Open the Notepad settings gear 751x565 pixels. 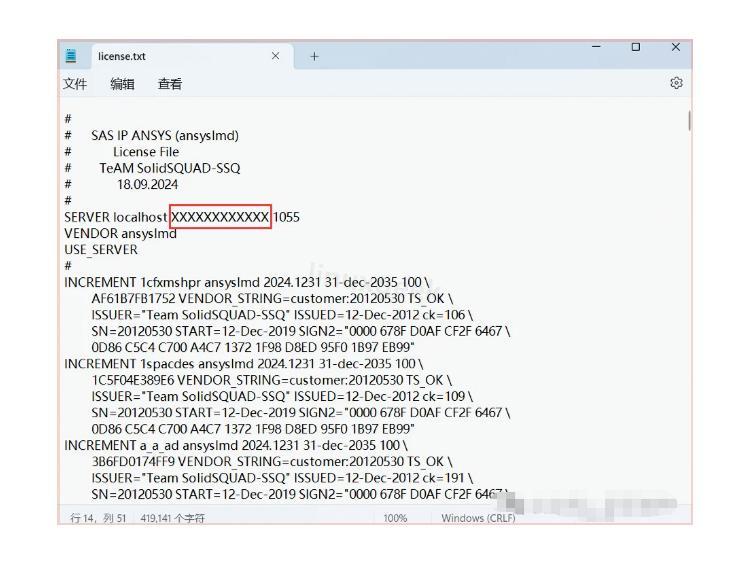tap(676, 84)
